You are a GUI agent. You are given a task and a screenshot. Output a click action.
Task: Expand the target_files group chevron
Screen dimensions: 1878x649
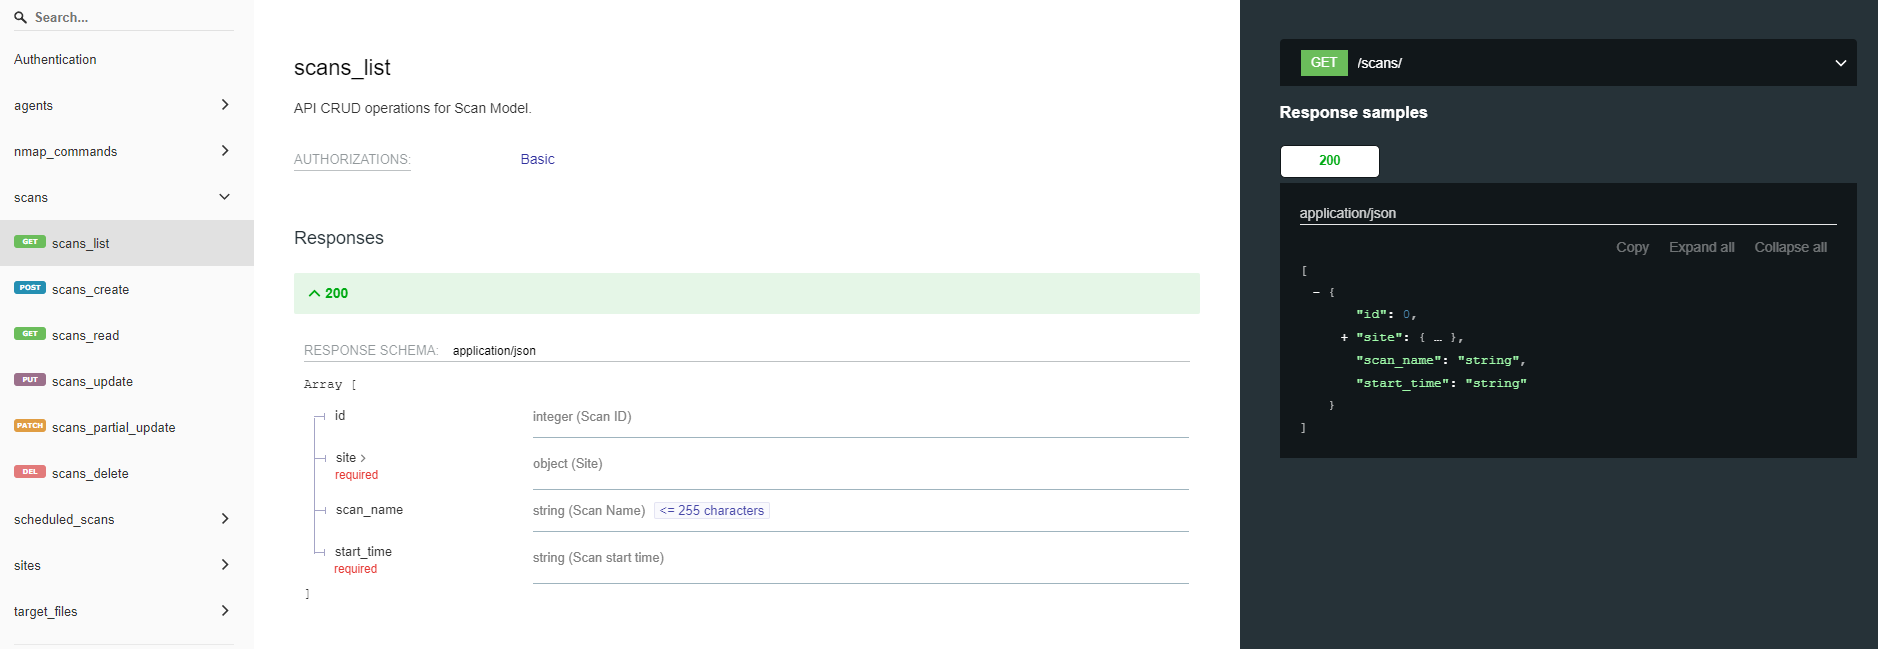(x=225, y=610)
